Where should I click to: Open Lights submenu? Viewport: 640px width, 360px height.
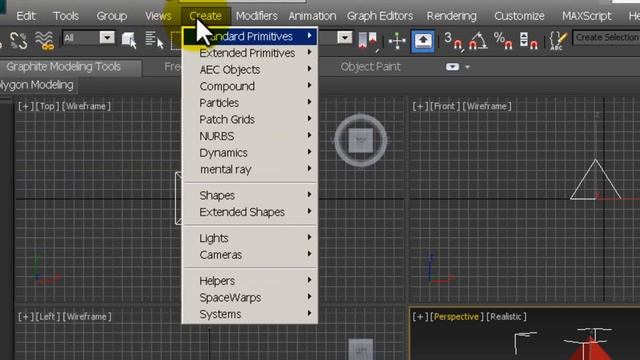click(250, 238)
